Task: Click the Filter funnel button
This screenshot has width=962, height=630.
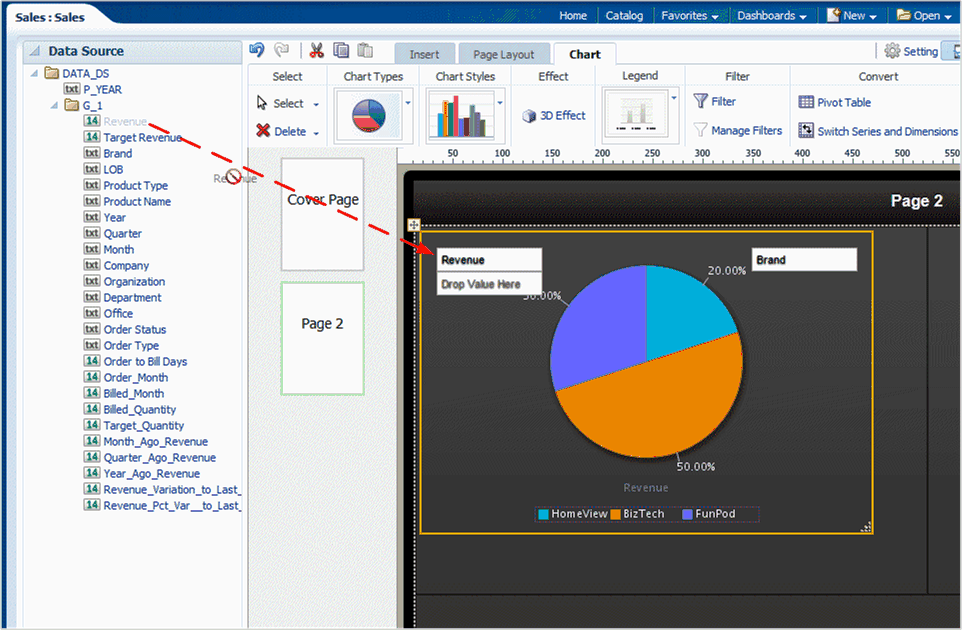Action: tap(714, 101)
